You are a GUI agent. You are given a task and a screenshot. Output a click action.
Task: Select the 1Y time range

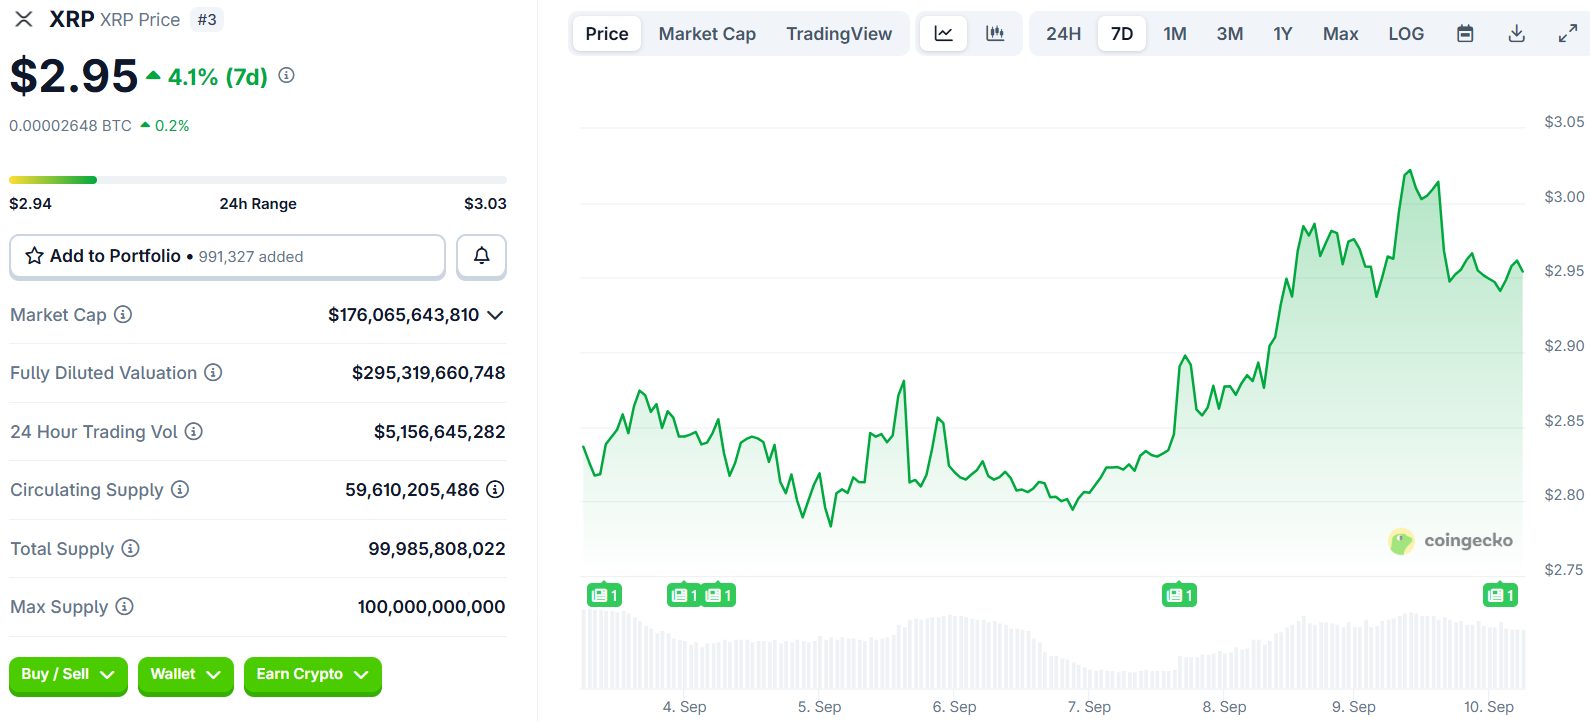(1282, 34)
